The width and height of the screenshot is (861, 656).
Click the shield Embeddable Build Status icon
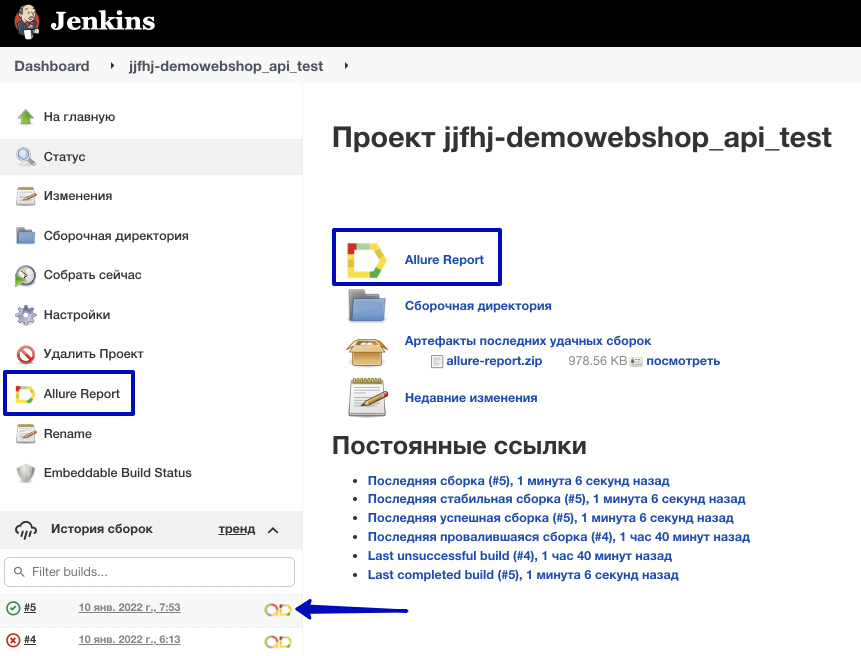coord(26,473)
